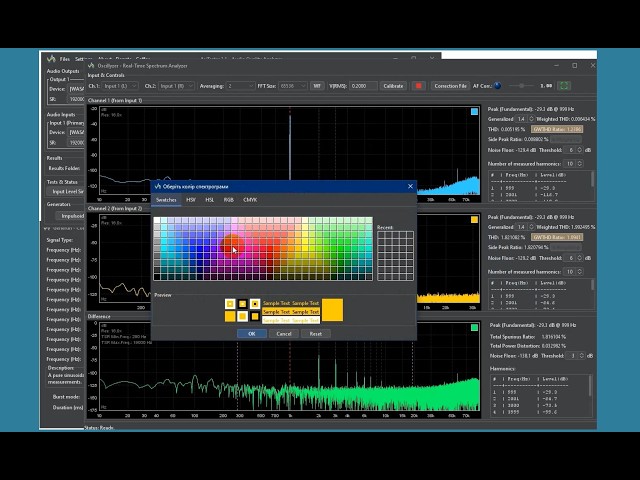Screen dimensions: 640x480
Task: Open the FFT Size dropdown
Action: coord(293,86)
